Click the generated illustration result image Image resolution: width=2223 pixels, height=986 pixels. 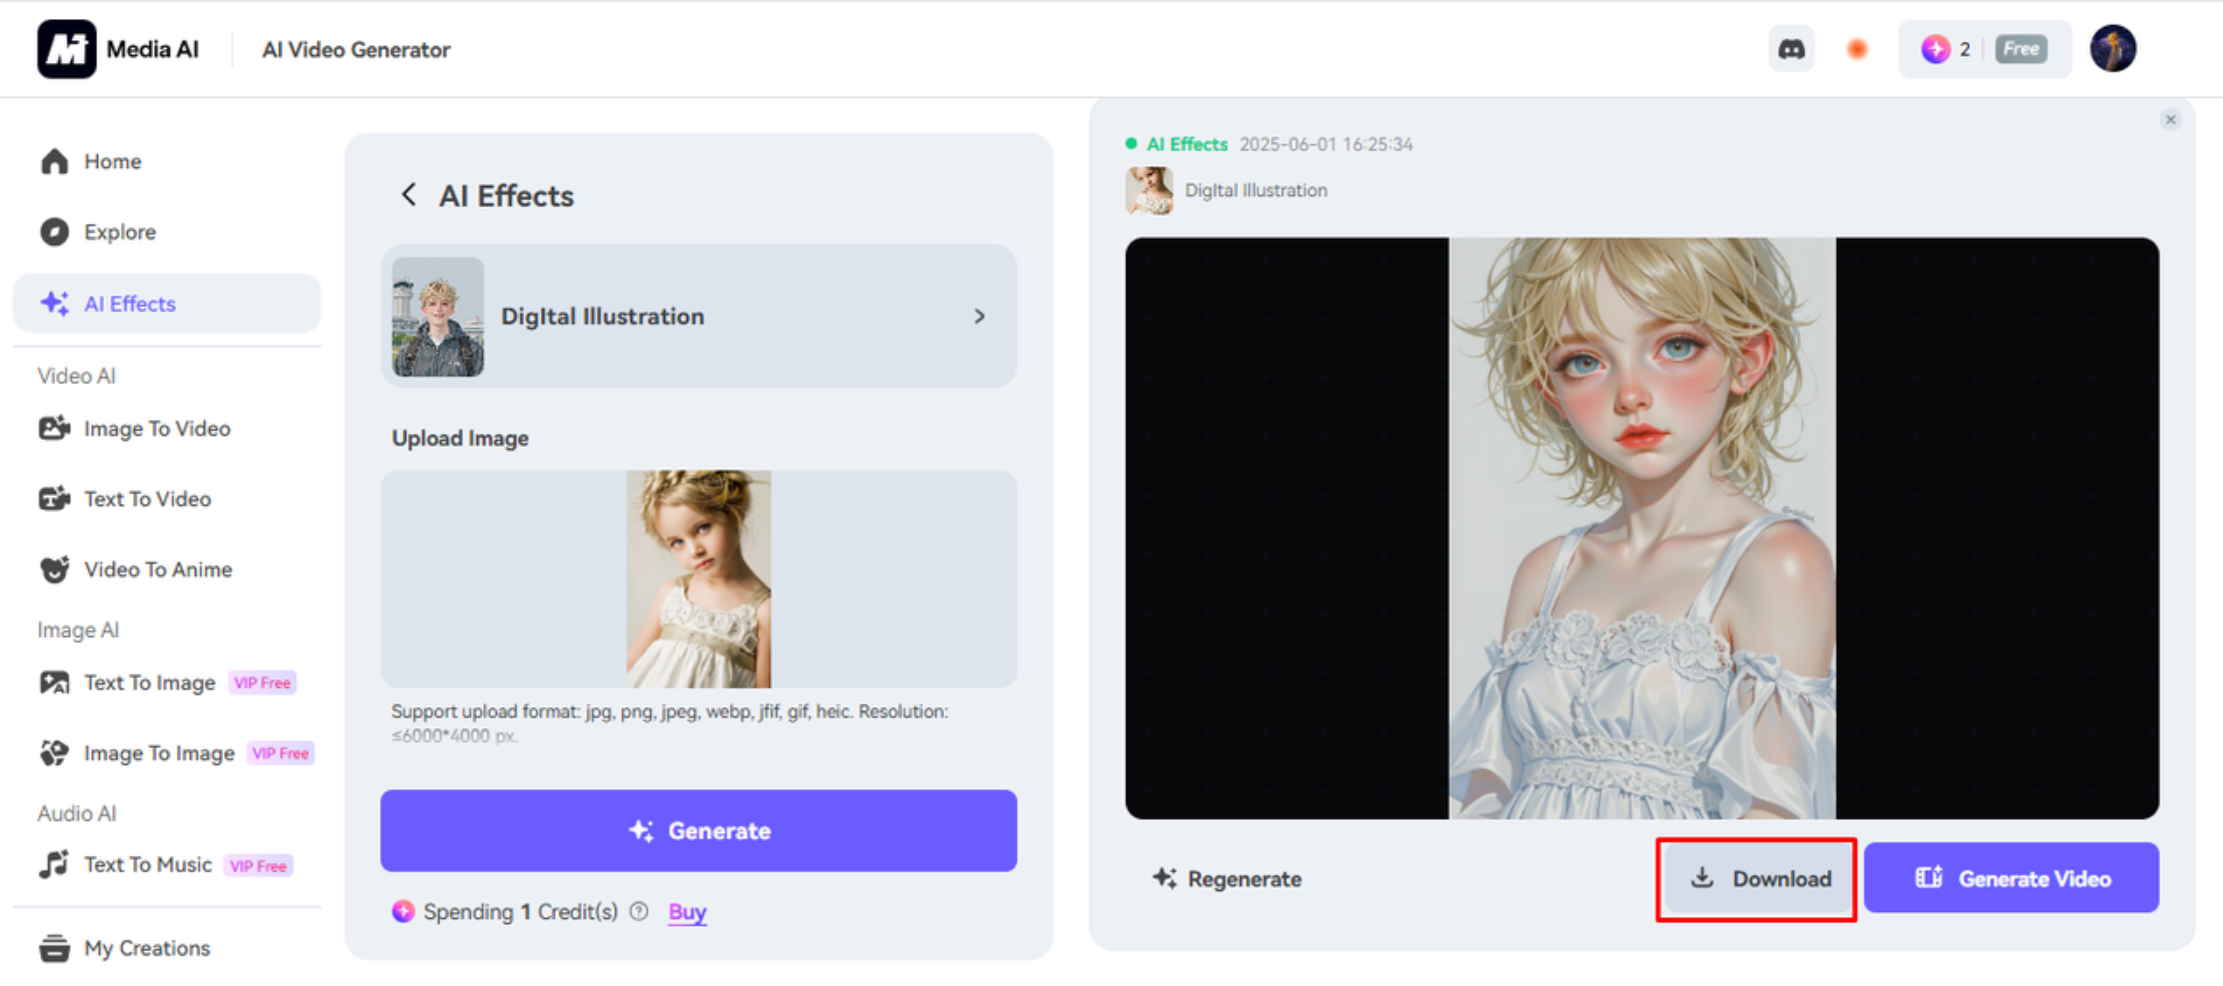coord(1642,528)
